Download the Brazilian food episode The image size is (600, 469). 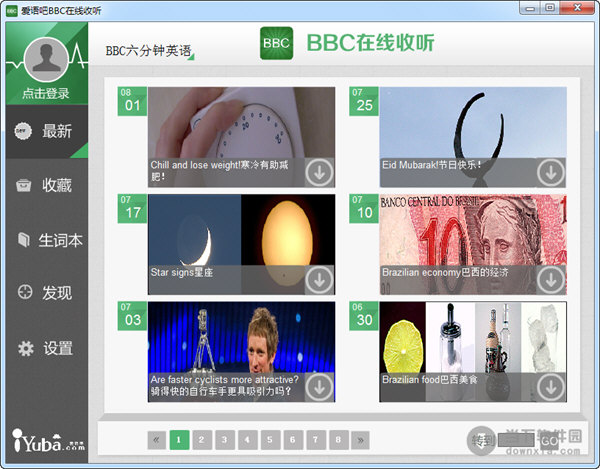tap(551, 387)
